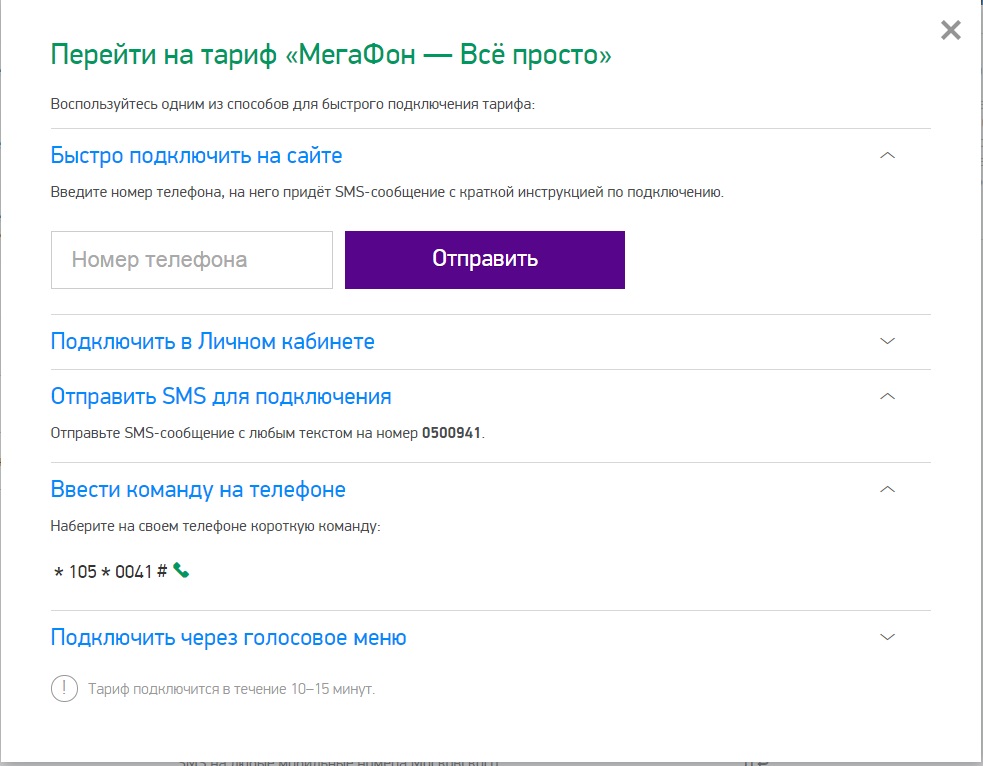Screen dimensions: 983x766
Task: Collapse the «Ввести команду на телефоне» section
Action: (x=885, y=488)
